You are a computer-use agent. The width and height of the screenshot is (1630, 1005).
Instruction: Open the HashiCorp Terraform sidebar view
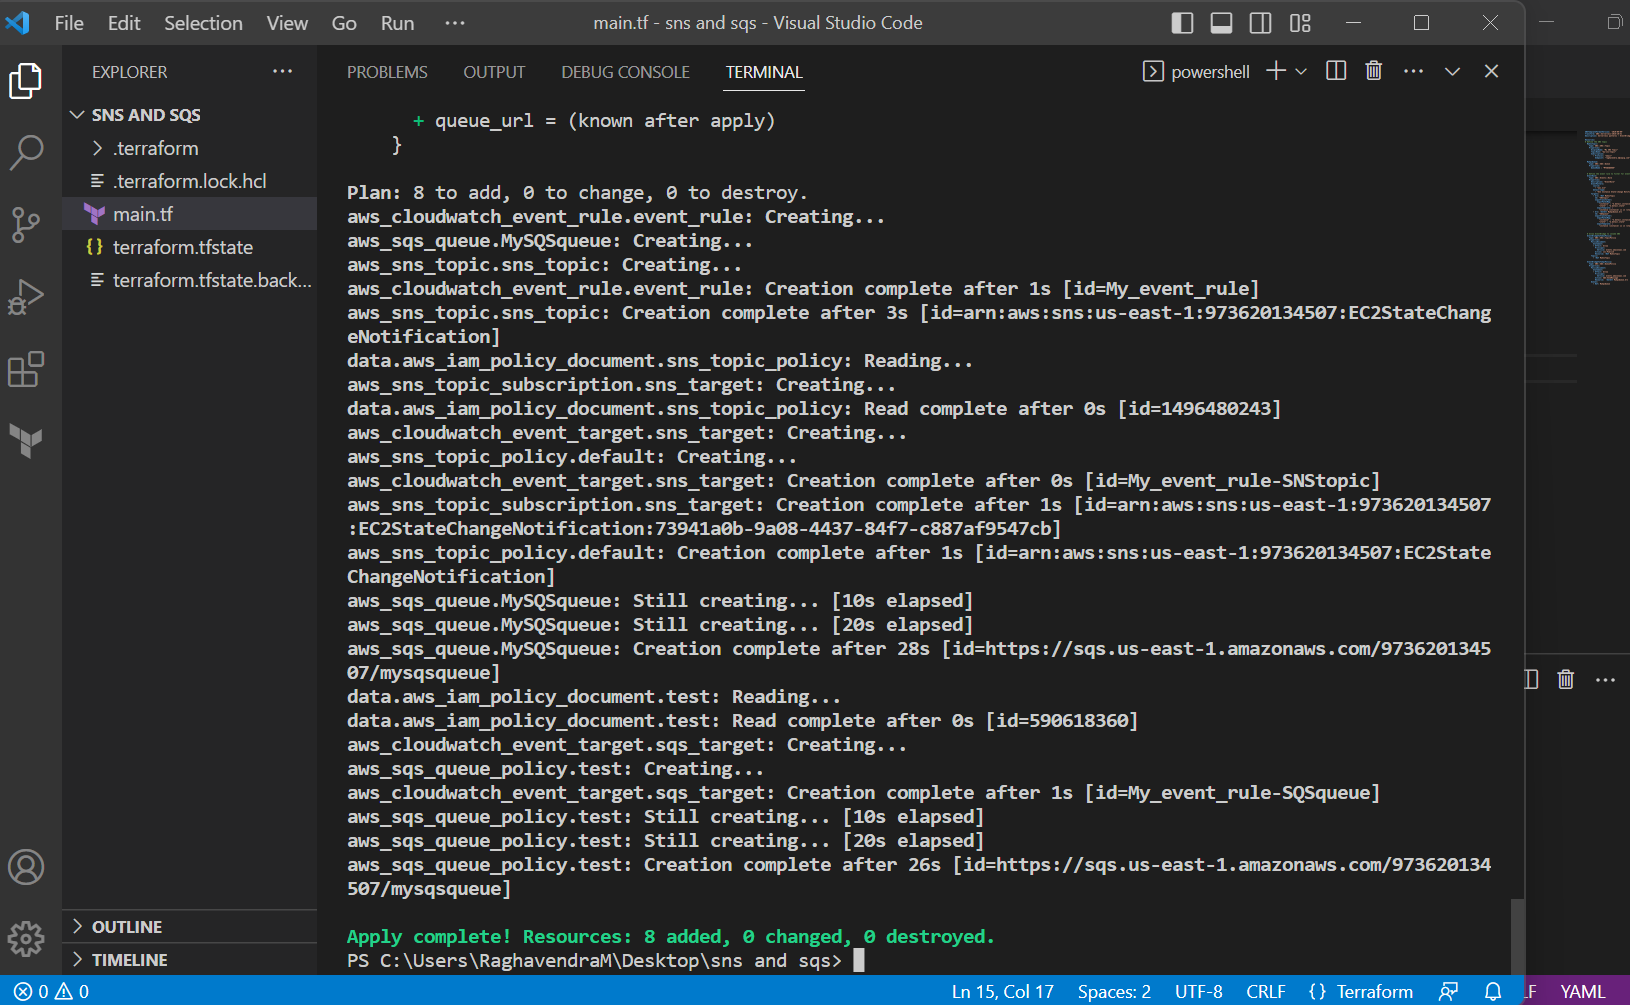click(27, 441)
